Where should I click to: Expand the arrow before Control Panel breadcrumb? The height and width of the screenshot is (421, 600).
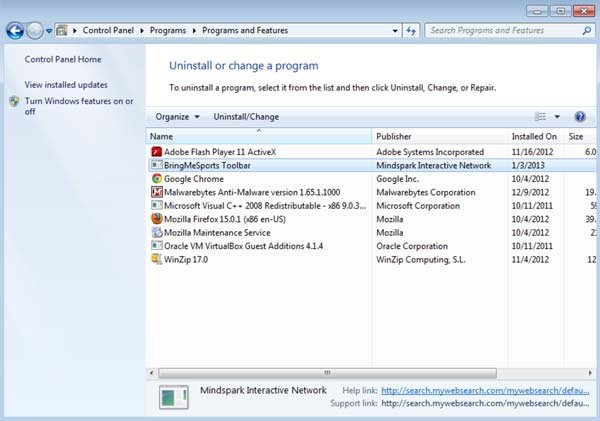(x=75, y=31)
